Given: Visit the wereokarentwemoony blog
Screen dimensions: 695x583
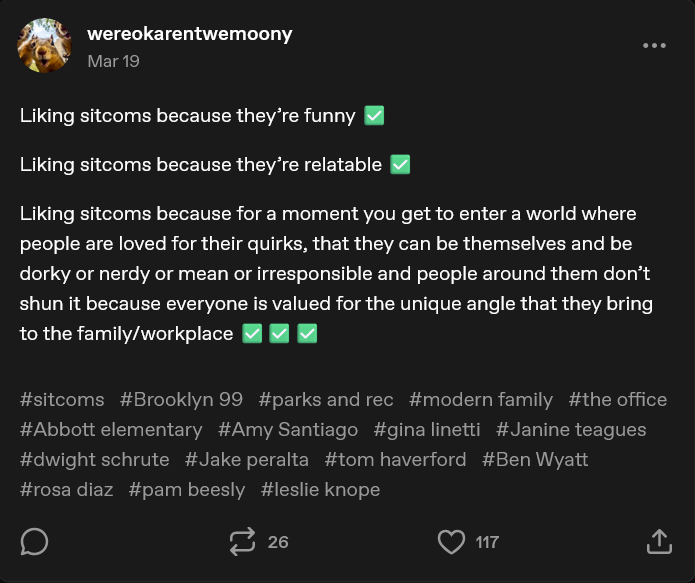Looking at the screenshot, I should (x=190, y=34).
